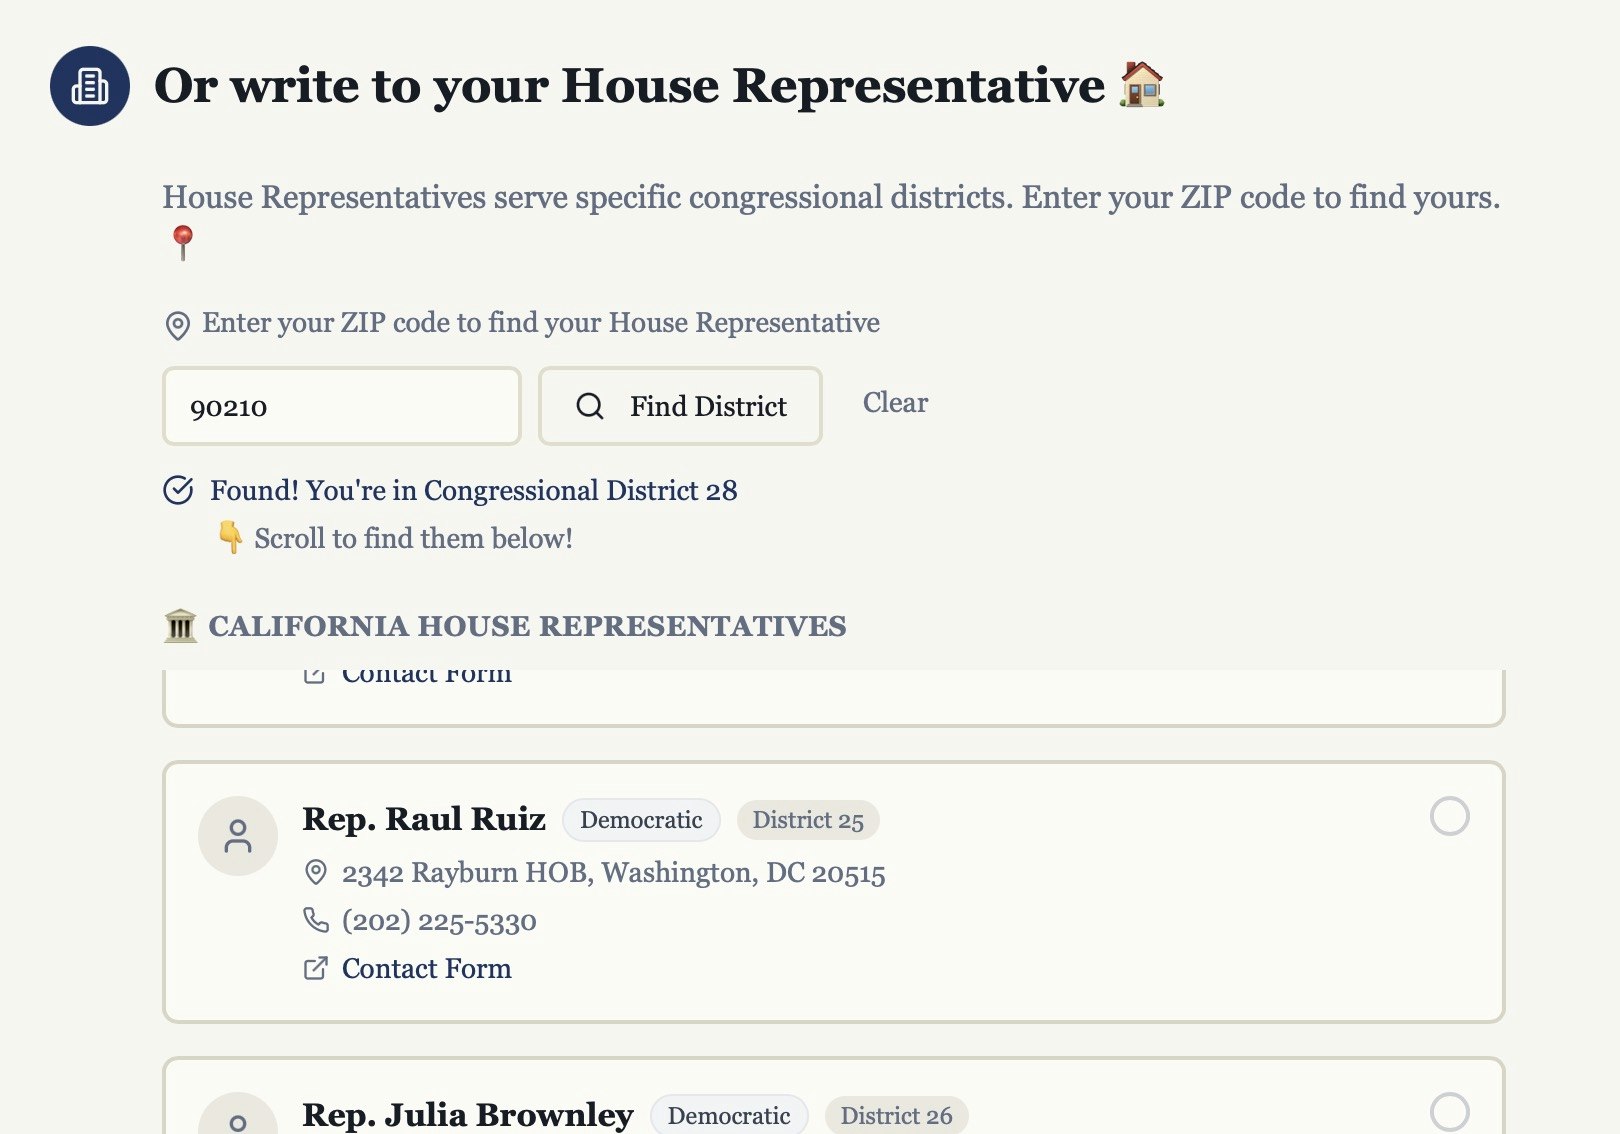Select Rep. Julia Brownley's selection circle
The height and width of the screenshot is (1134, 1620).
point(1450,1112)
